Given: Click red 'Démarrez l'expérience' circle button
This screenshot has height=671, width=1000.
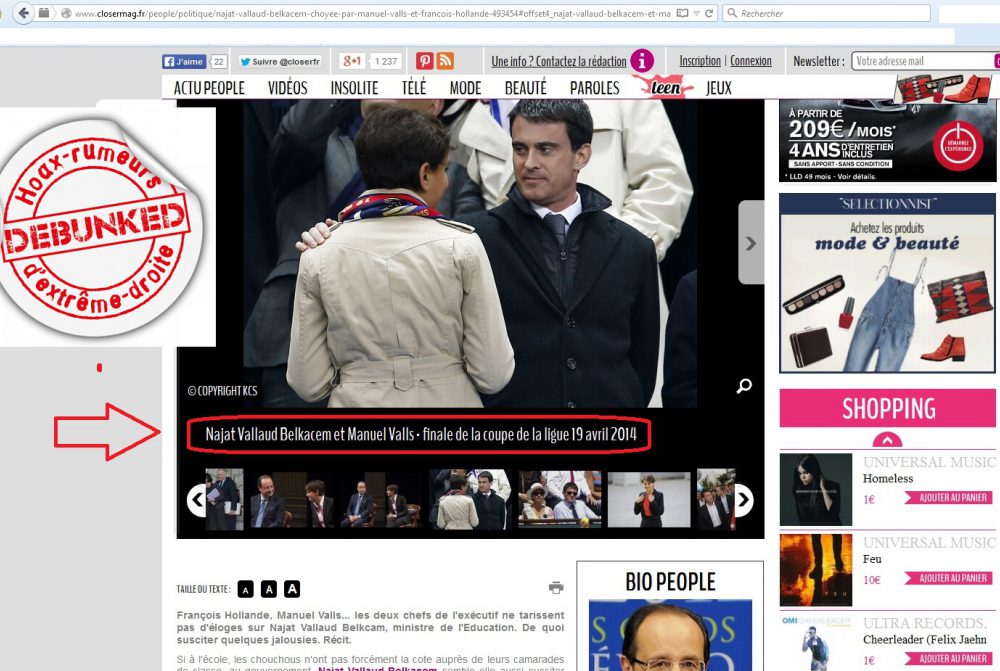Looking at the screenshot, I should click(958, 146).
